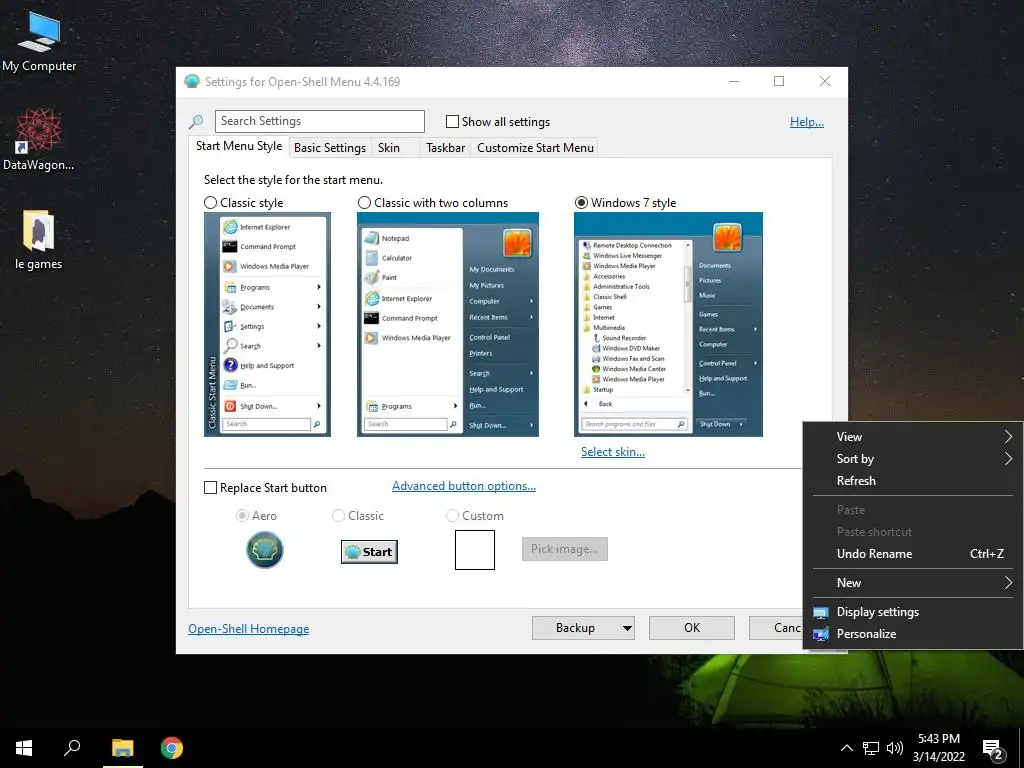The image size is (1024, 768).
Task: Click the greyed Pick image... button
Action: tap(565, 549)
